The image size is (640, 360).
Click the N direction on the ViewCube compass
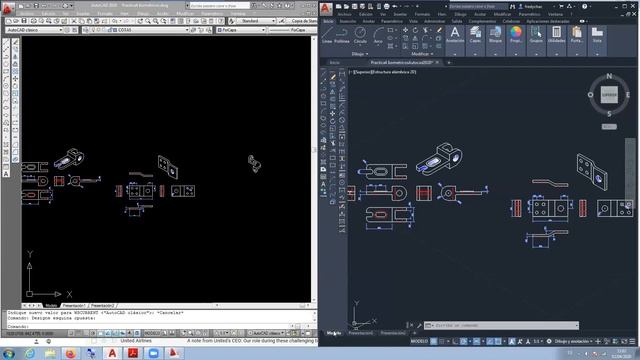(609, 76)
